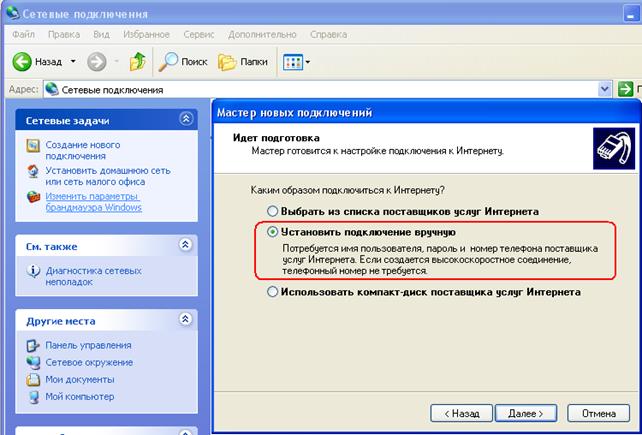Click the Network Neighborhood icon
Viewport: 642px width, 435px height.
[33, 363]
